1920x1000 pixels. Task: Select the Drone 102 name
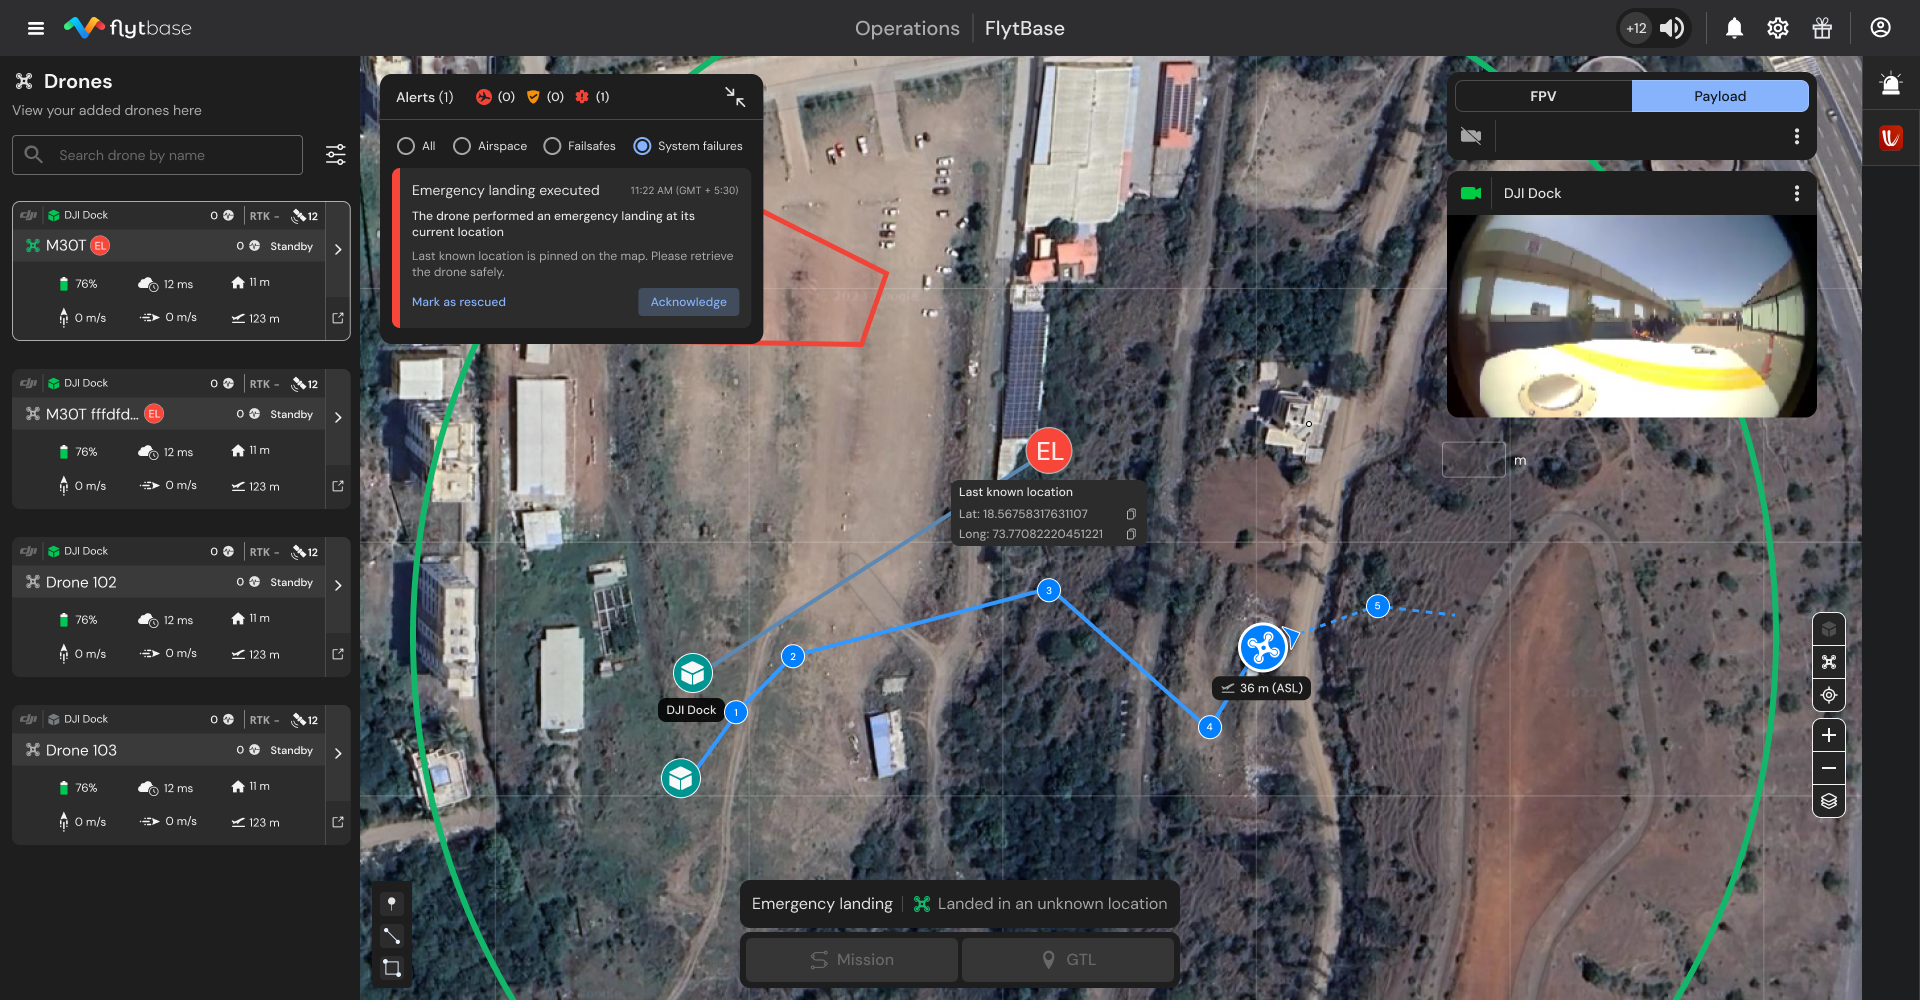coord(81,582)
